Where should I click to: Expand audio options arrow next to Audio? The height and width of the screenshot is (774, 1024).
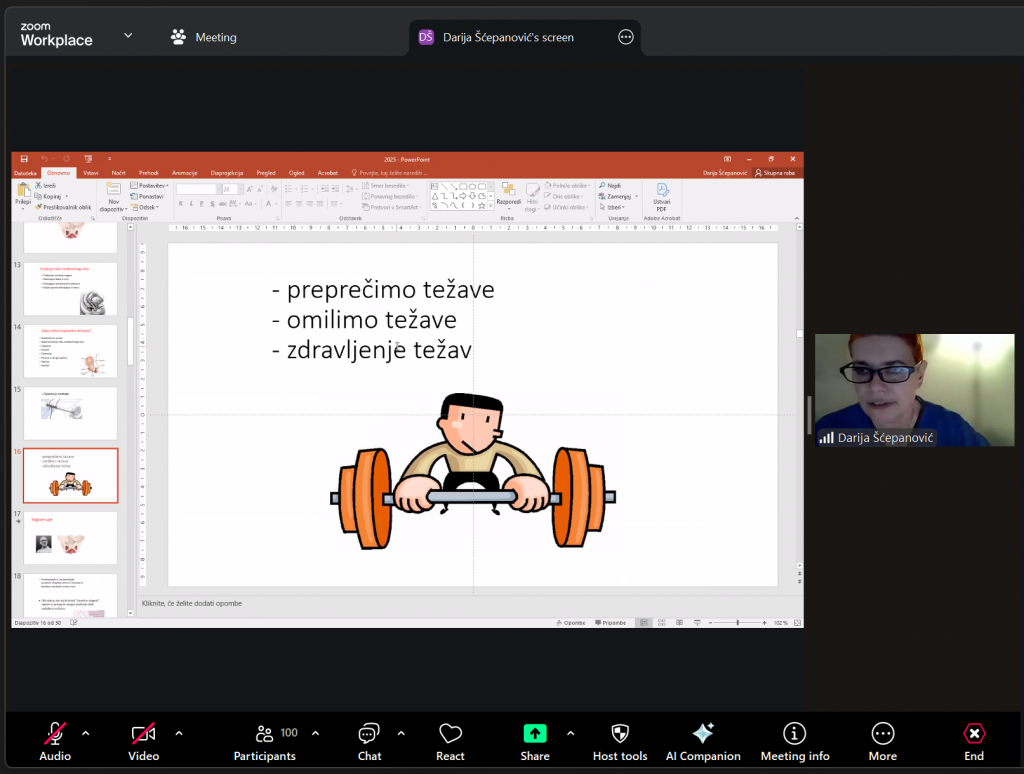[85, 733]
